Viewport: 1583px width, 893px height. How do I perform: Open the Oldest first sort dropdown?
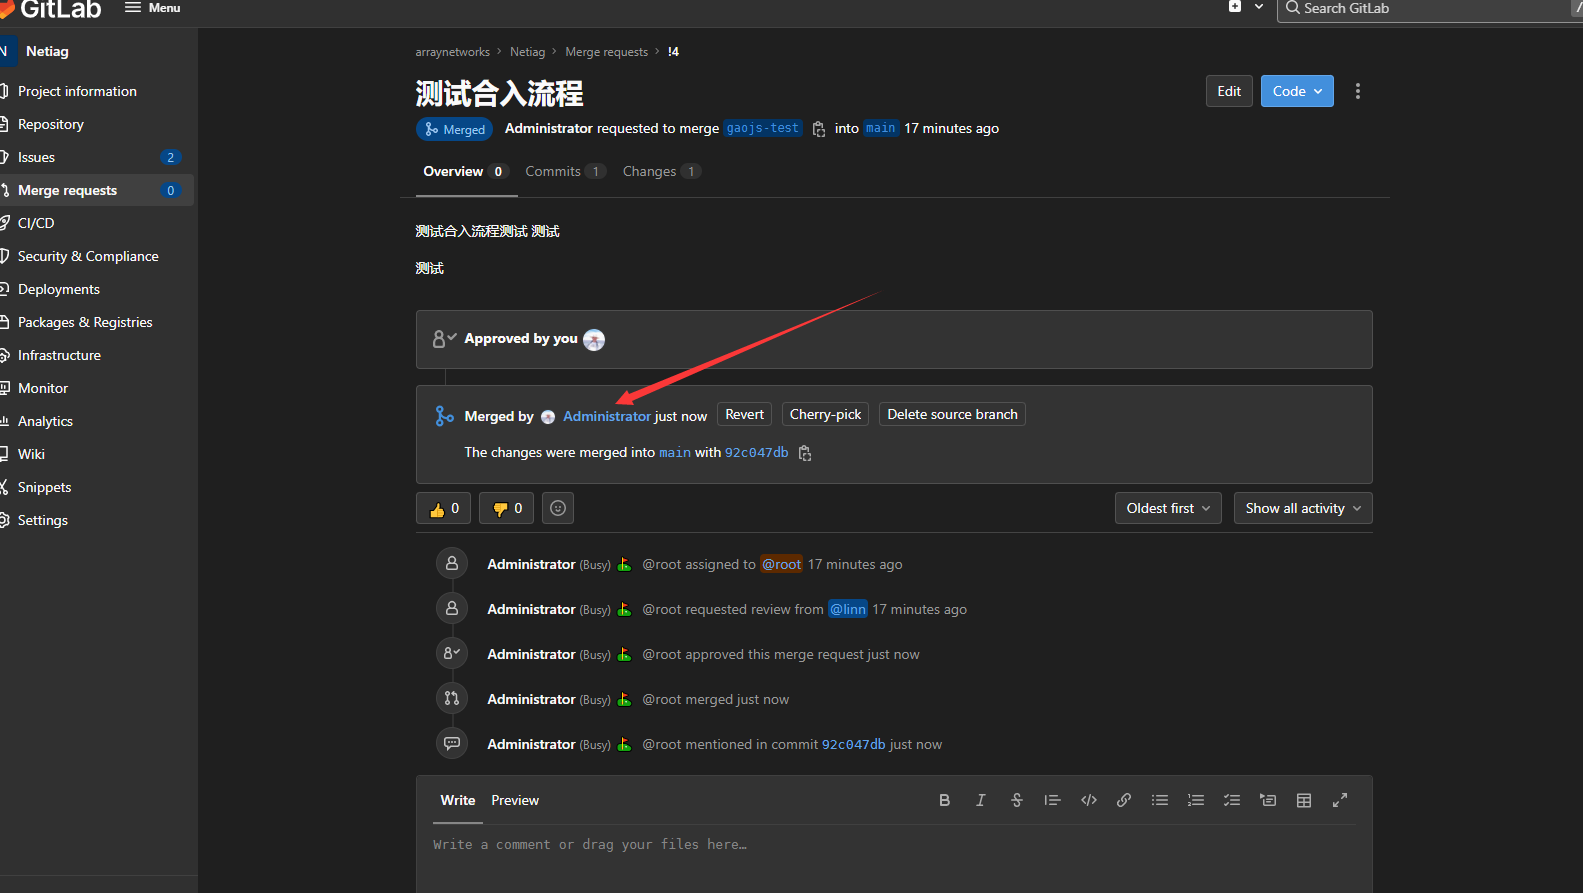coord(1168,508)
